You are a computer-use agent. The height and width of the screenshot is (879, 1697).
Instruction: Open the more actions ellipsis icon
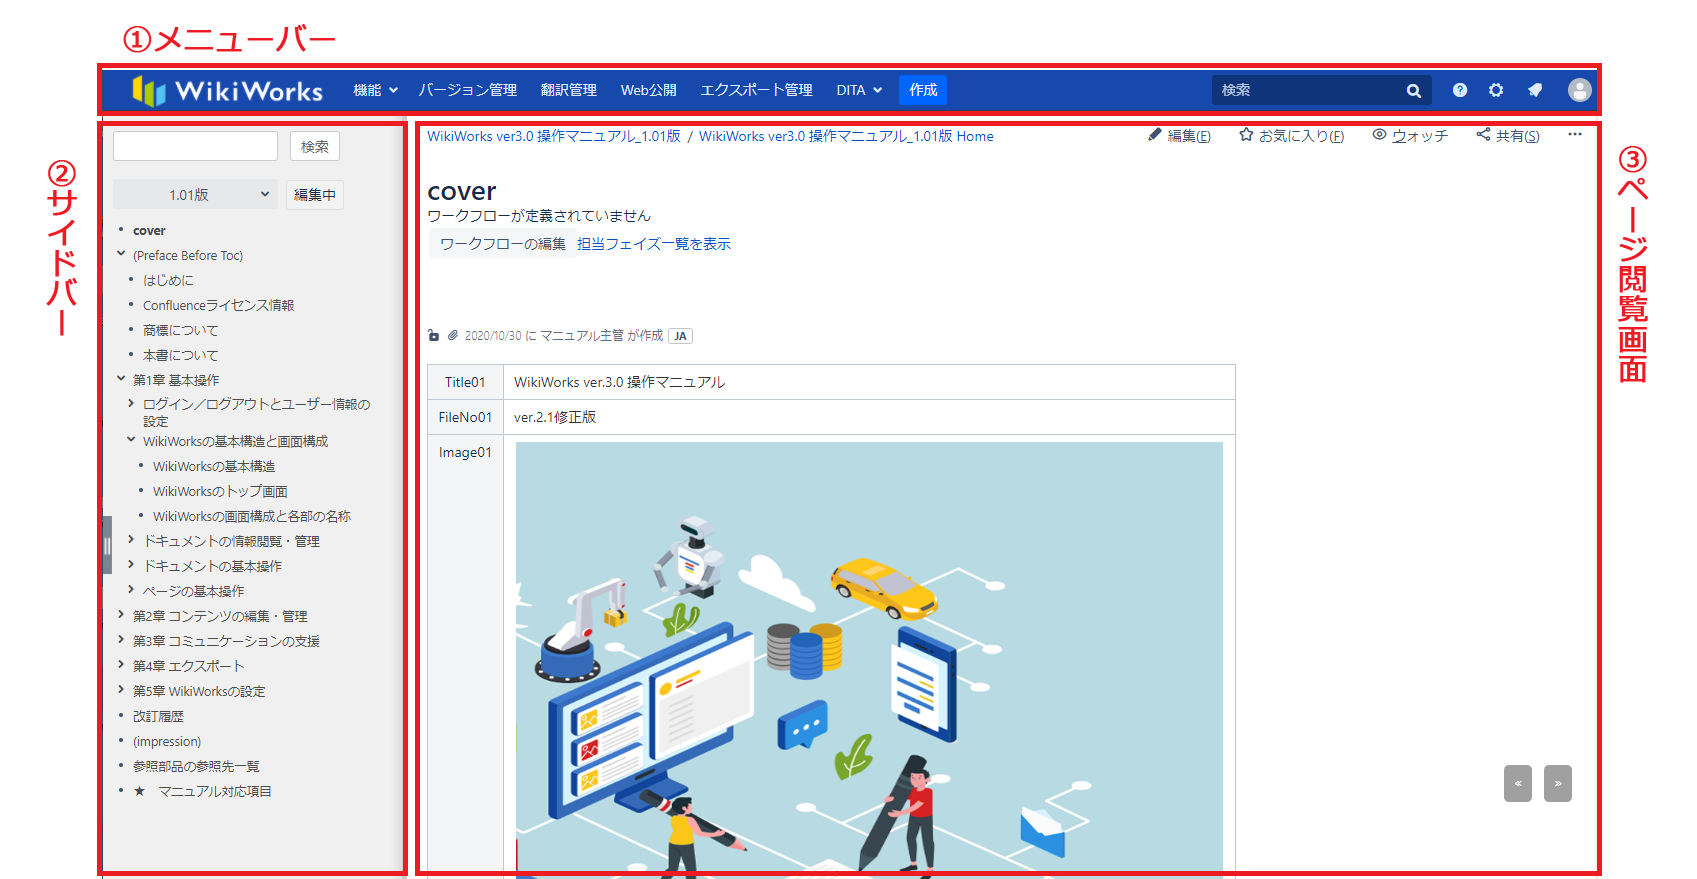(x=1575, y=135)
